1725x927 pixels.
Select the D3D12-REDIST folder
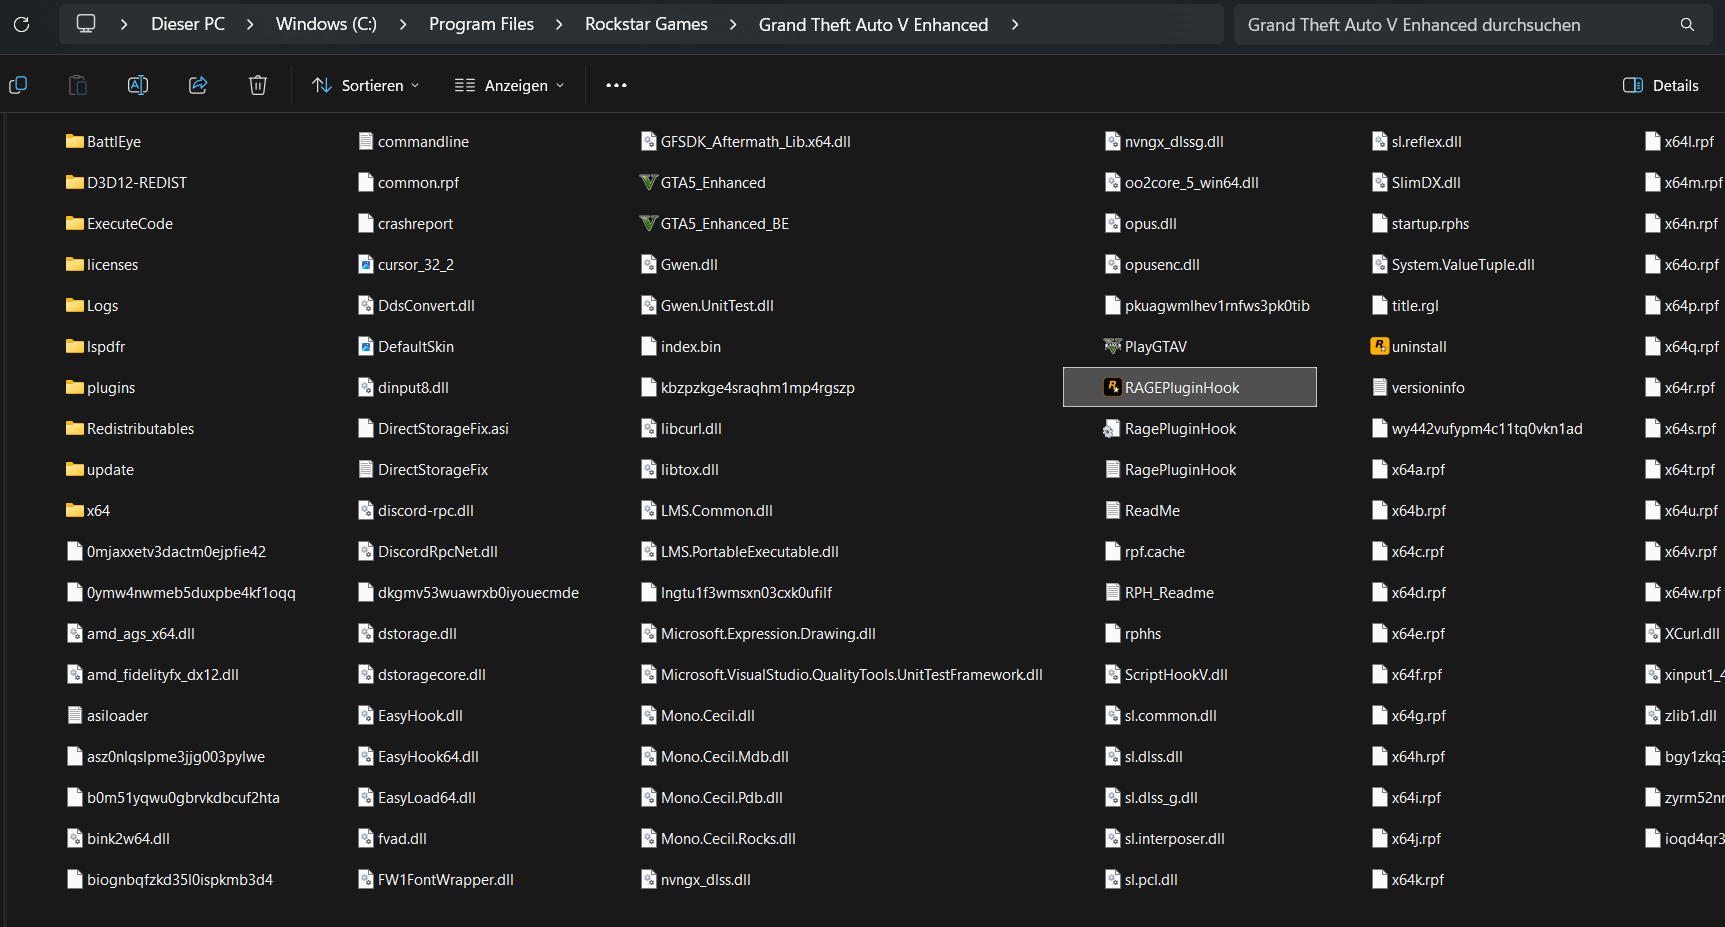(x=126, y=182)
